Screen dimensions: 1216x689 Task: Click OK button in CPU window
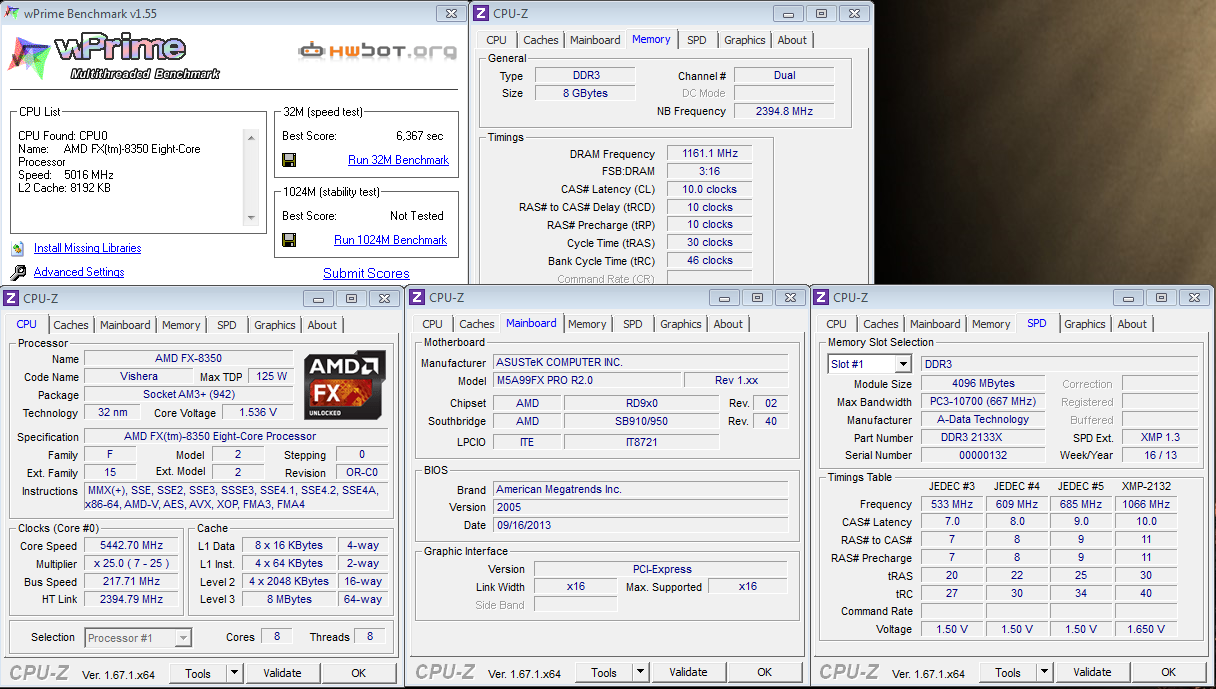click(x=358, y=673)
